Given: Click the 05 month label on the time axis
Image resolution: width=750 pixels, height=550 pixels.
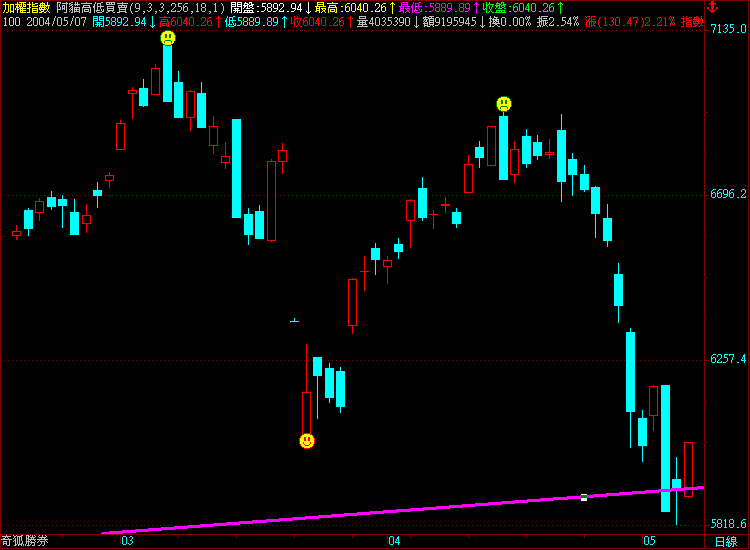Looking at the screenshot, I should pos(649,541).
